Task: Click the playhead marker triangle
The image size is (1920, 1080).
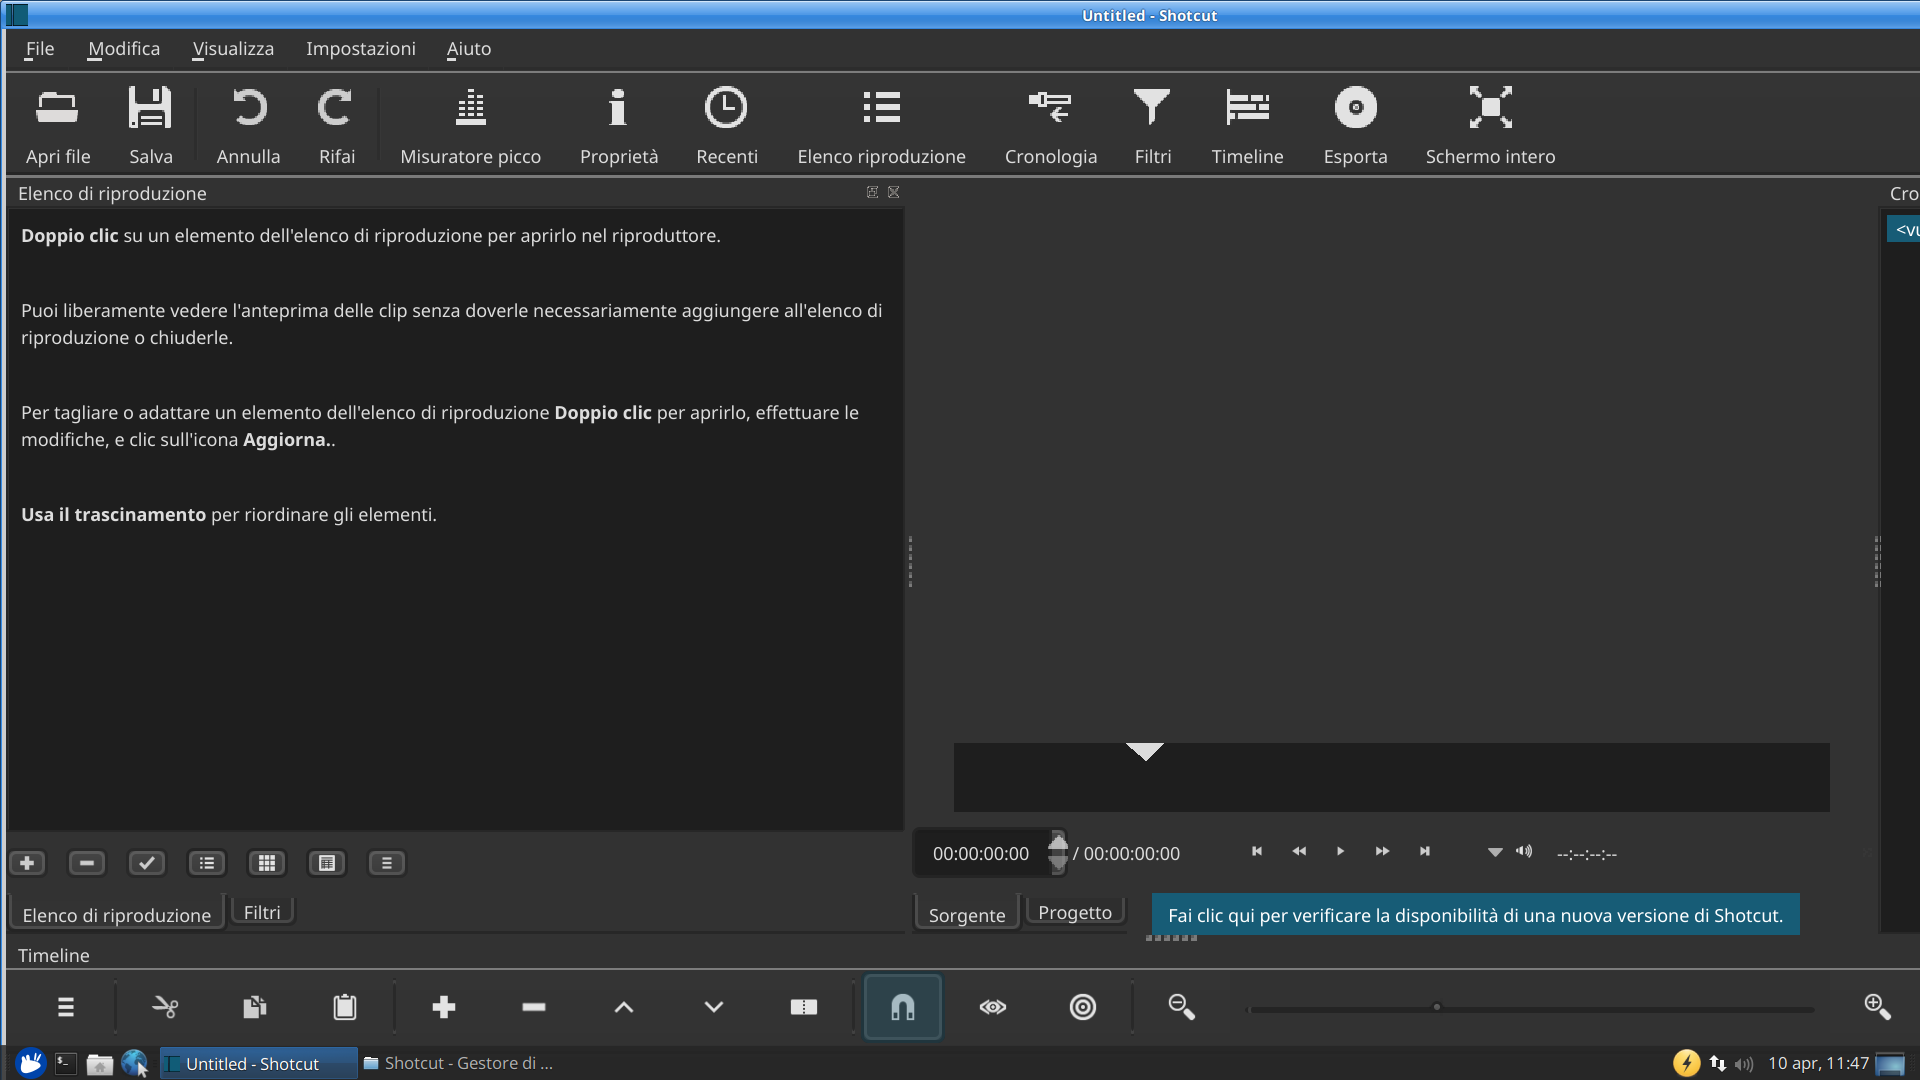Action: click(1145, 751)
